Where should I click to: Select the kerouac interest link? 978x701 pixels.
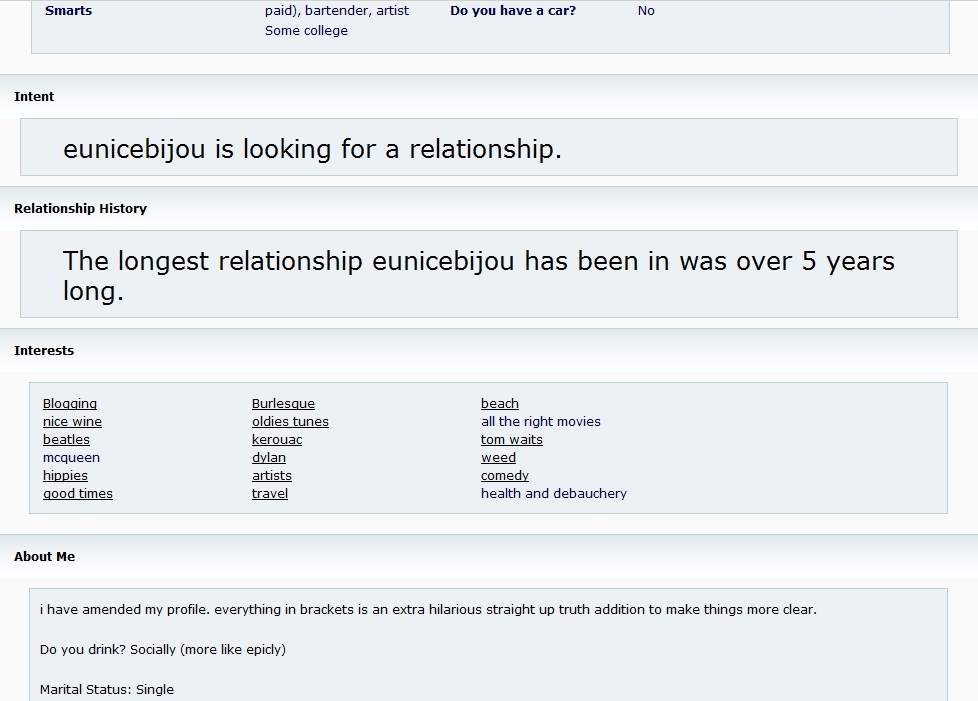click(277, 440)
